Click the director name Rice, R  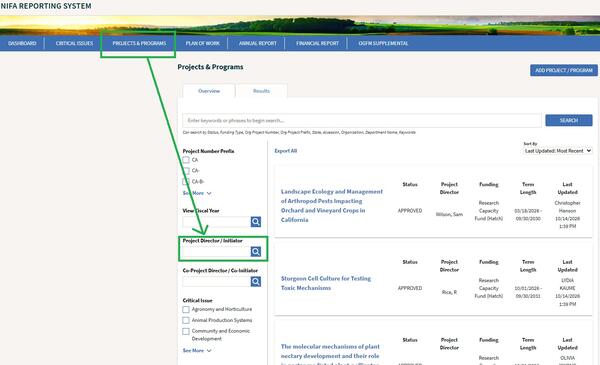click(449, 292)
